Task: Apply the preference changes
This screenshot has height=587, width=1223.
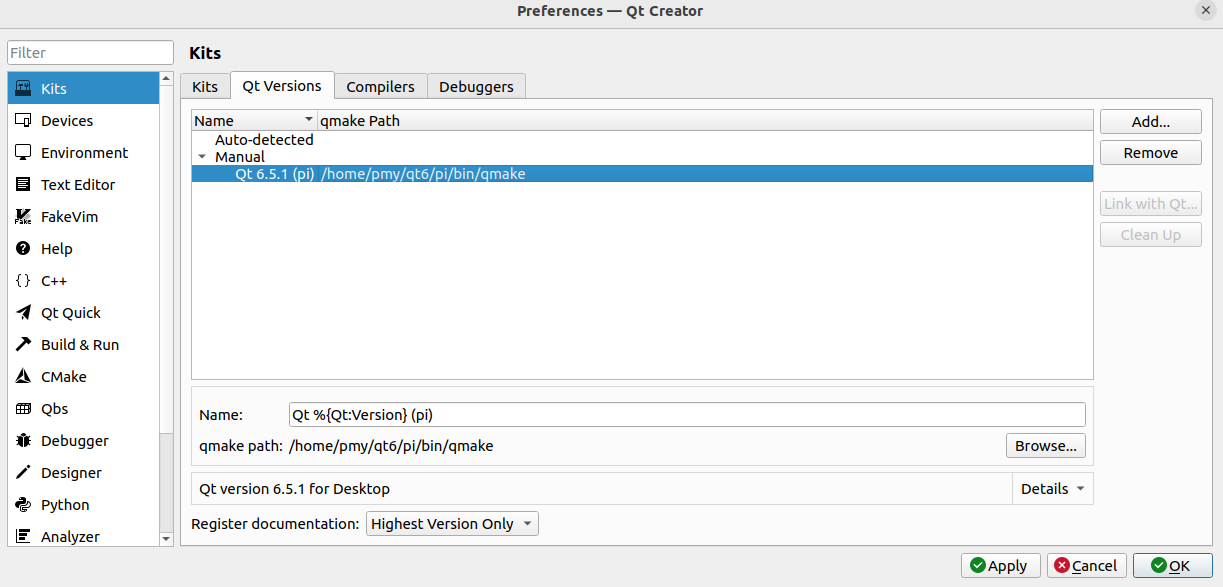Action: tap(1000, 565)
